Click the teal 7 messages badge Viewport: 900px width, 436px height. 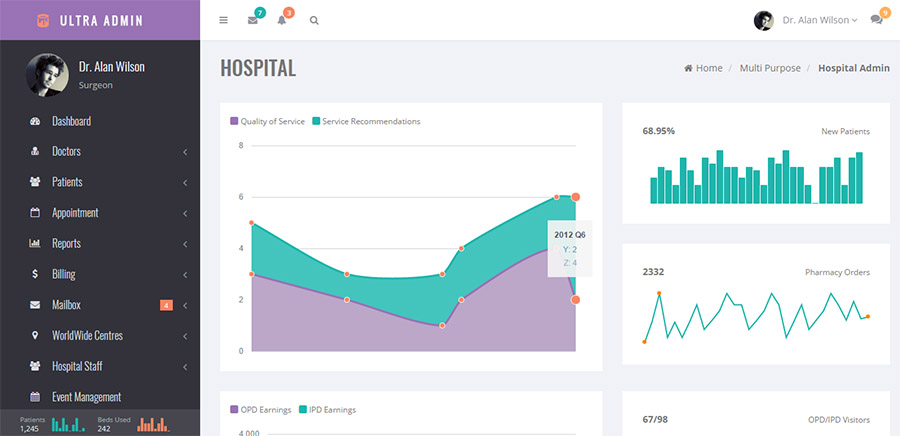pyautogui.click(x=261, y=13)
